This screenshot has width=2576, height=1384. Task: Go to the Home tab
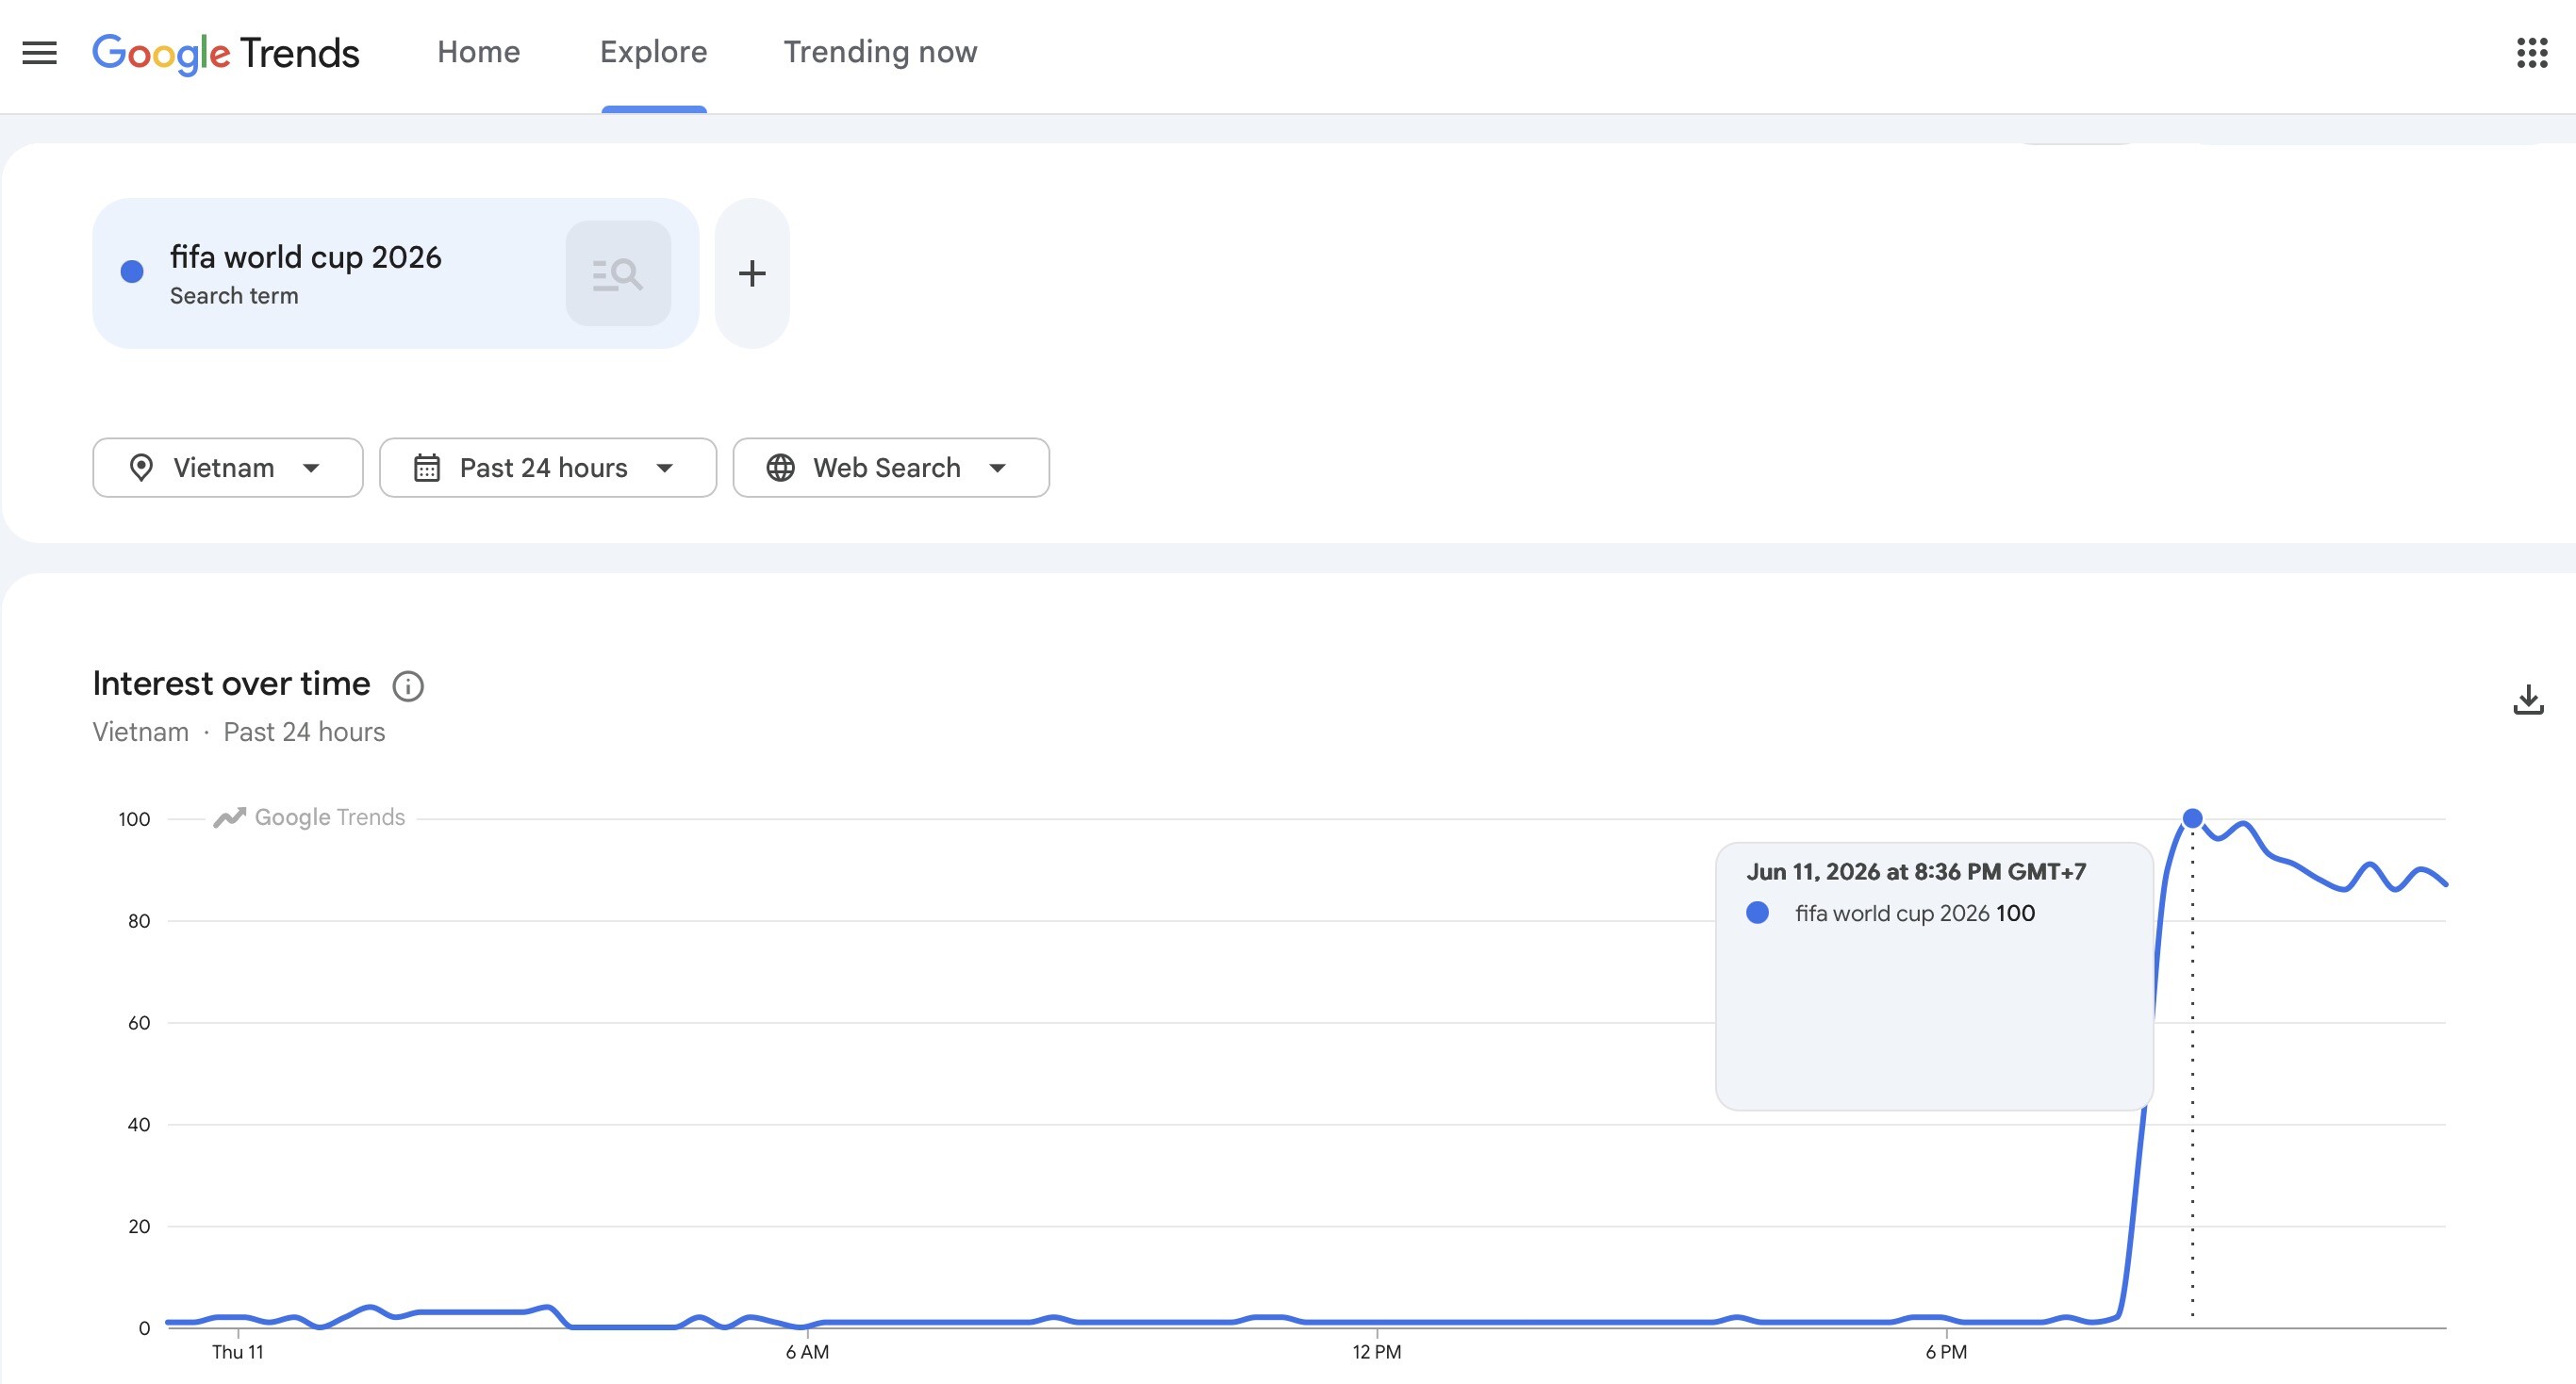pos(479,52)
